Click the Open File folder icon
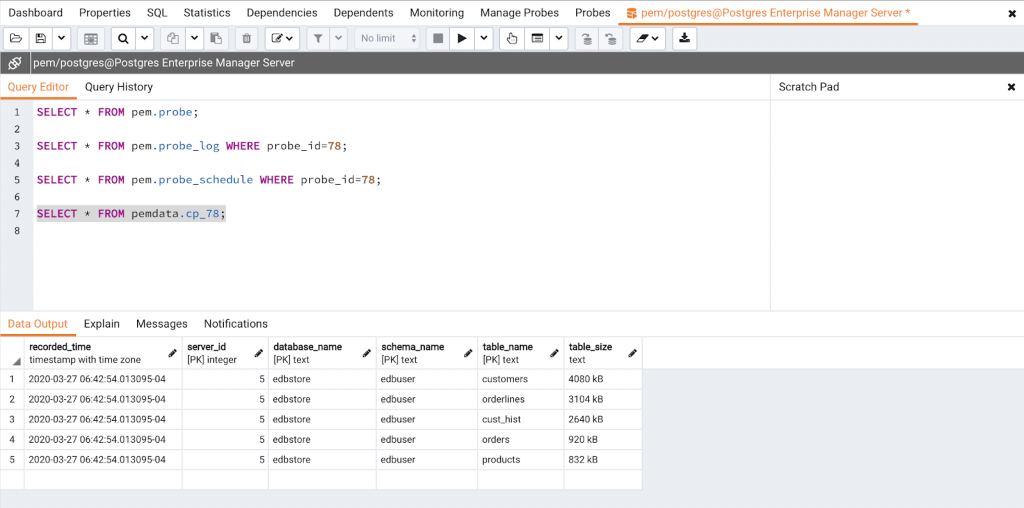The width and height of the screenshot is (1024, 508). (16, 38)
